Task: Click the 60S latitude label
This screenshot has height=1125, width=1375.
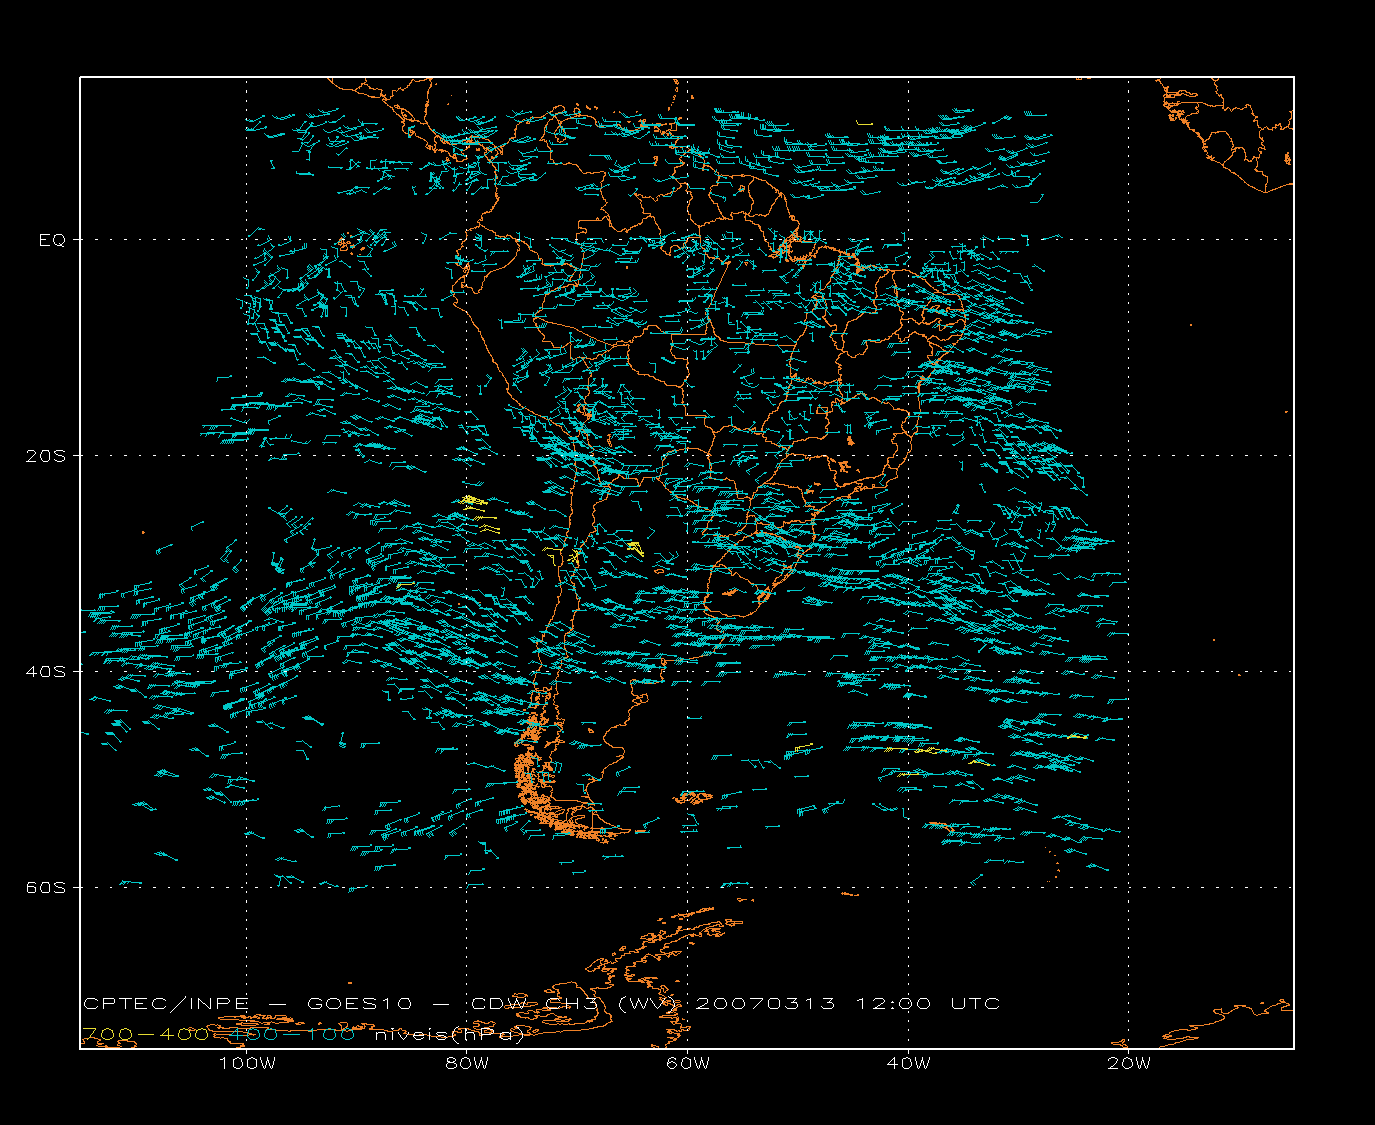Action: (x=47, y=887)
